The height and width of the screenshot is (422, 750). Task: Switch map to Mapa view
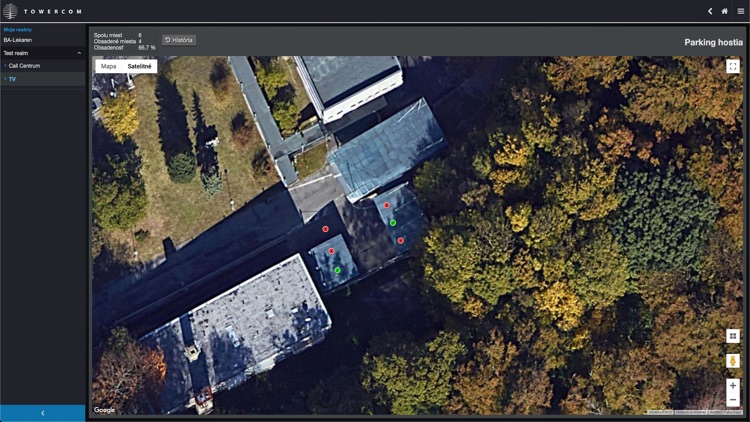click(109, 67)
